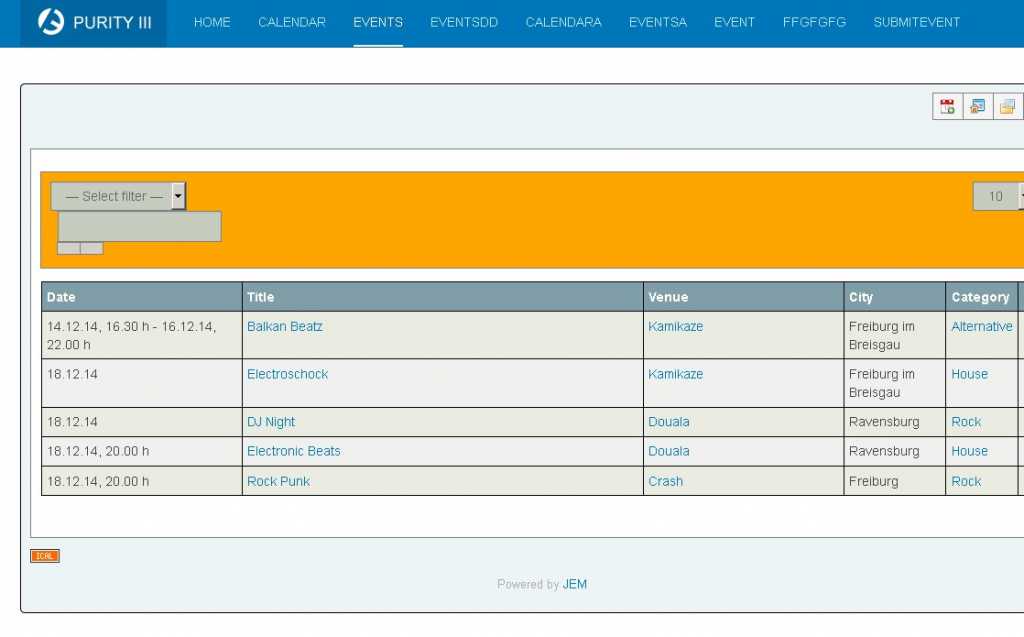Click the date '18.12.14' in DJ Night row
1024x637 pixels.
72,422
